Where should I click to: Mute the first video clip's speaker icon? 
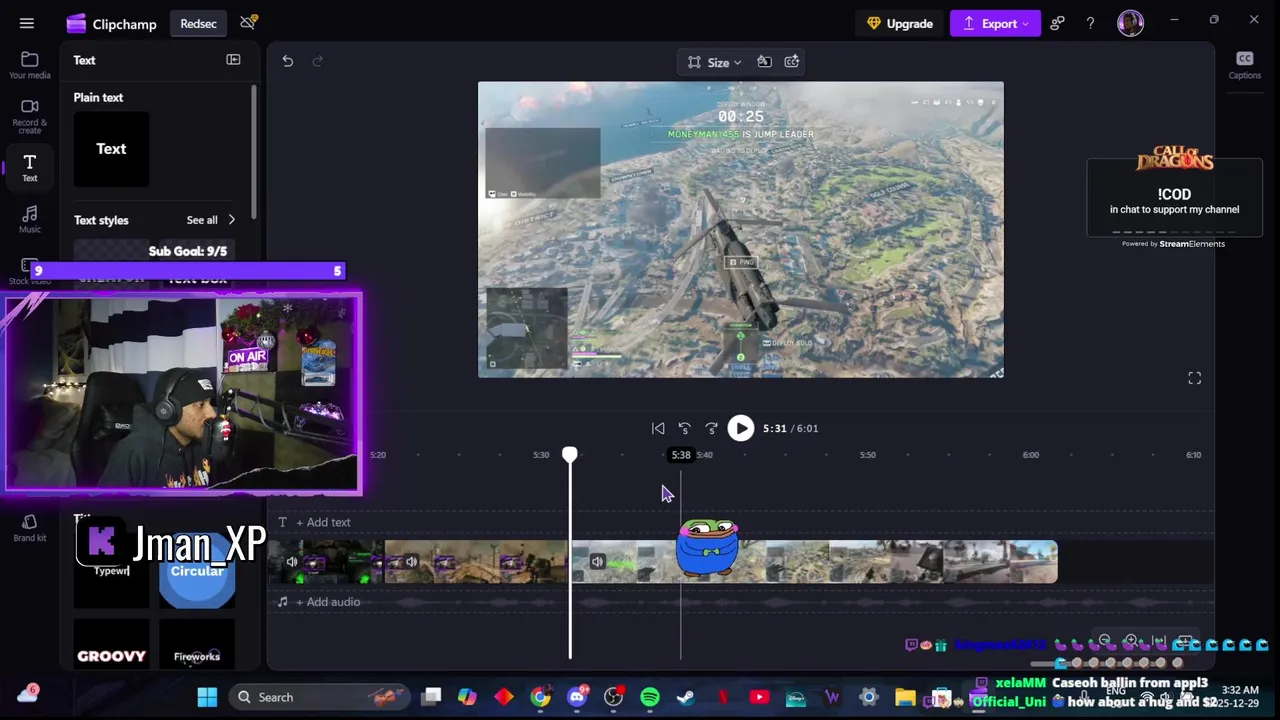point(291,562)
